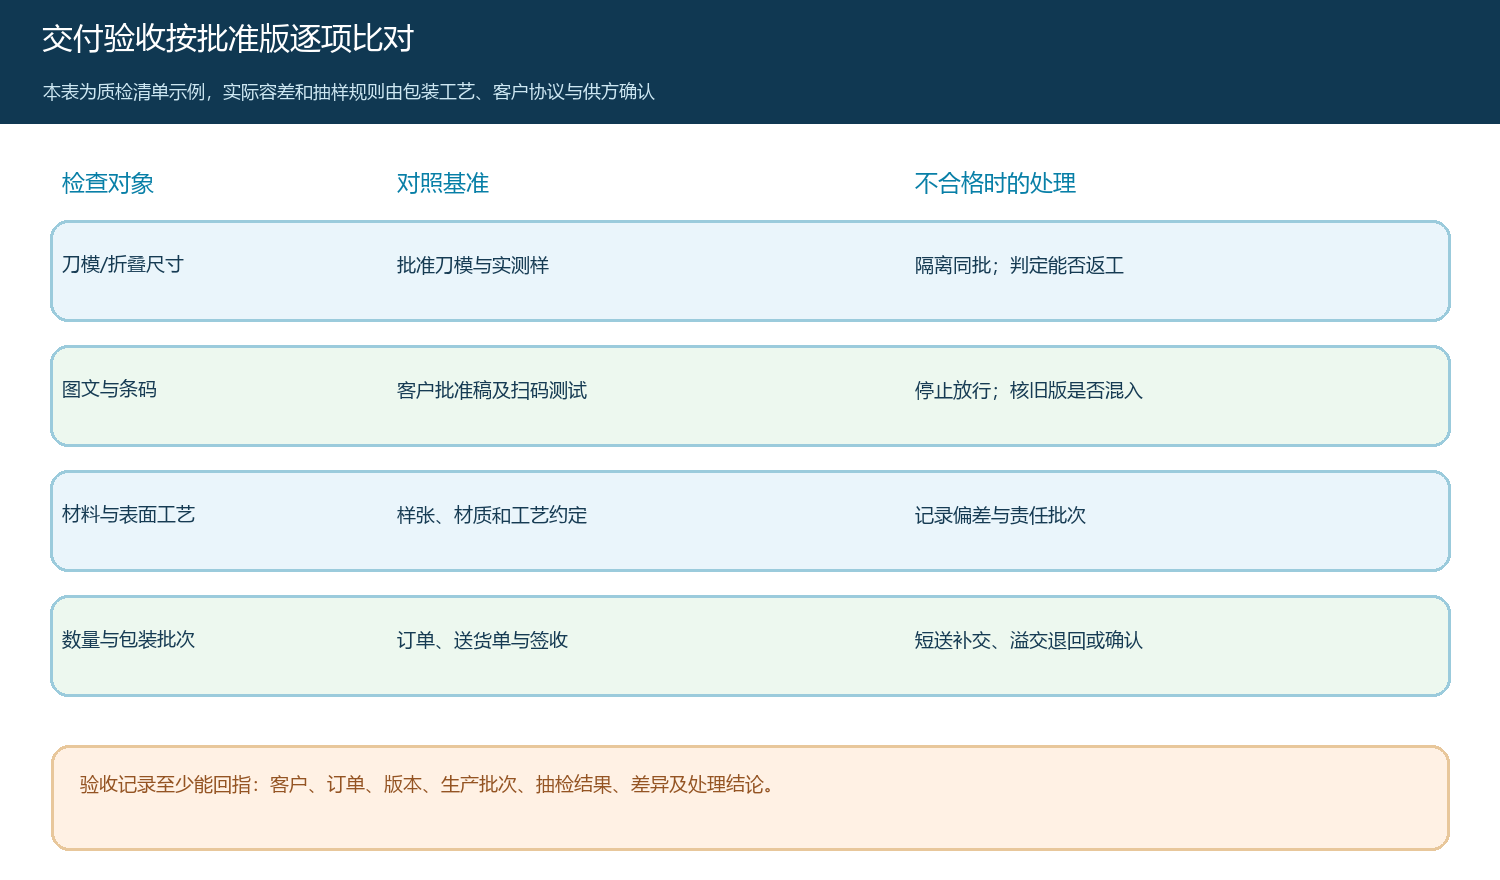Click the 客户批准稿及扫码测试 cell
Image resolution: width=1500 pixels, height=880 pixels.
click(x=492, y=390)
